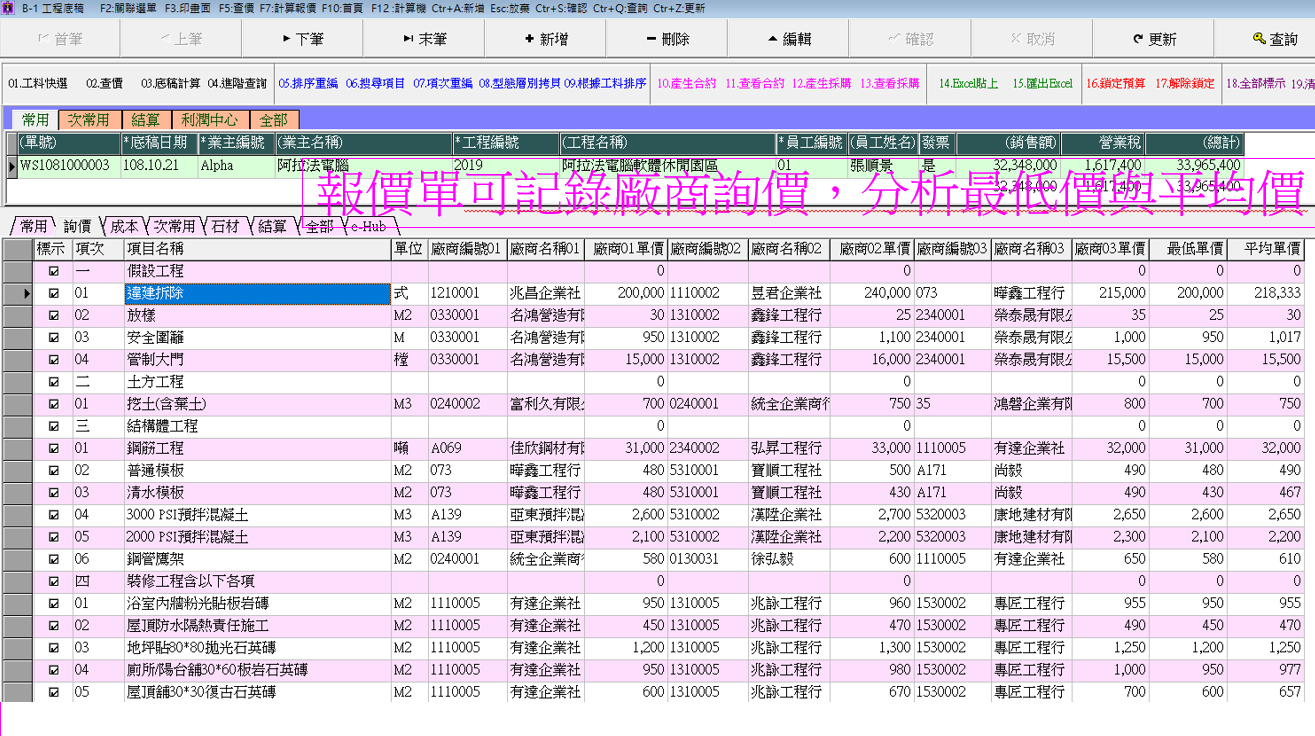Open the 查詢 search button

point(1274,39)
